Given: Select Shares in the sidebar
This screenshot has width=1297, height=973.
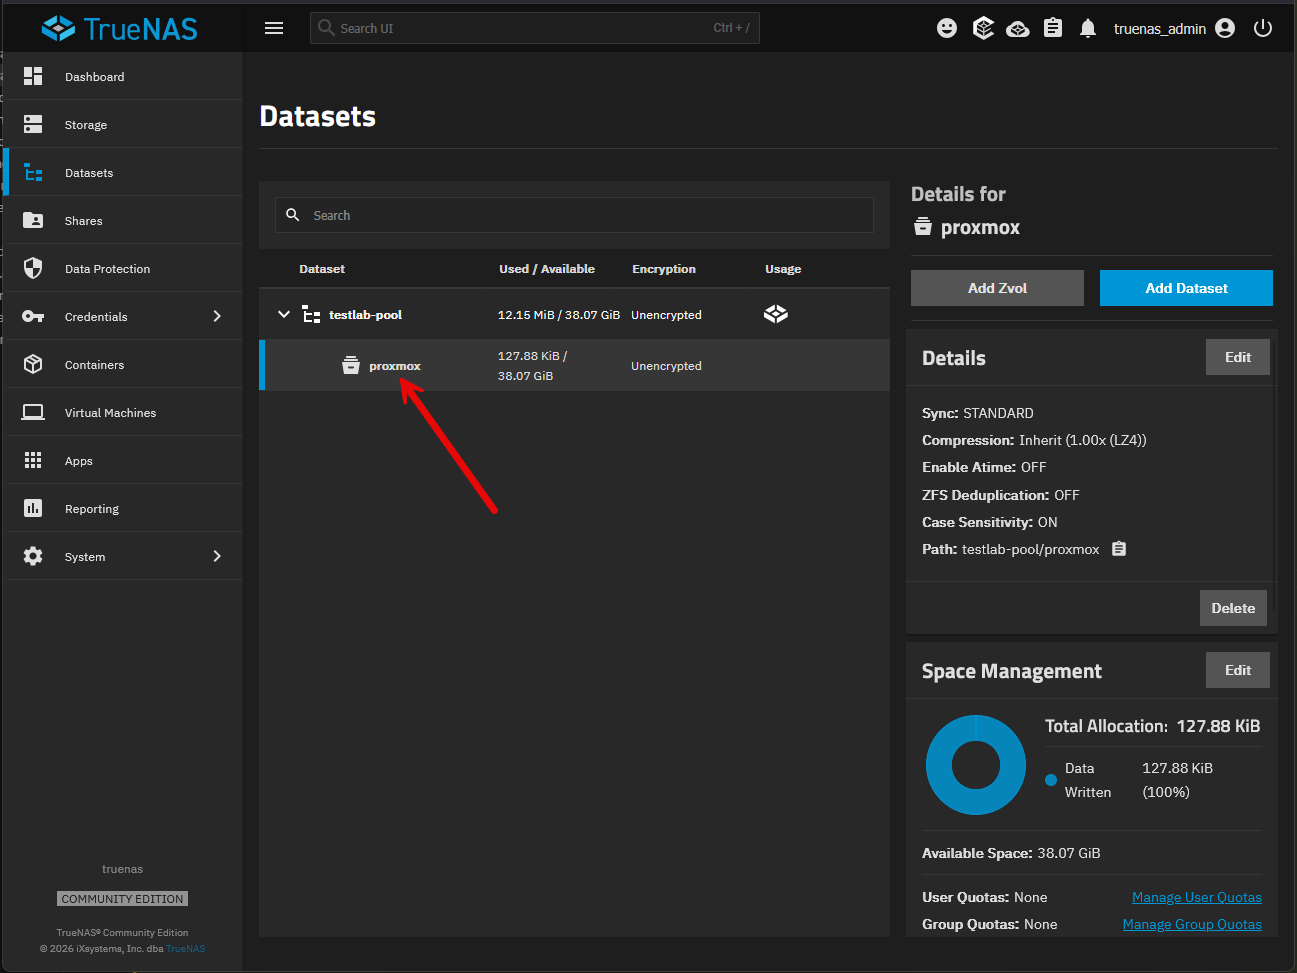Looking at the screenshot, I should click(124, 220).
